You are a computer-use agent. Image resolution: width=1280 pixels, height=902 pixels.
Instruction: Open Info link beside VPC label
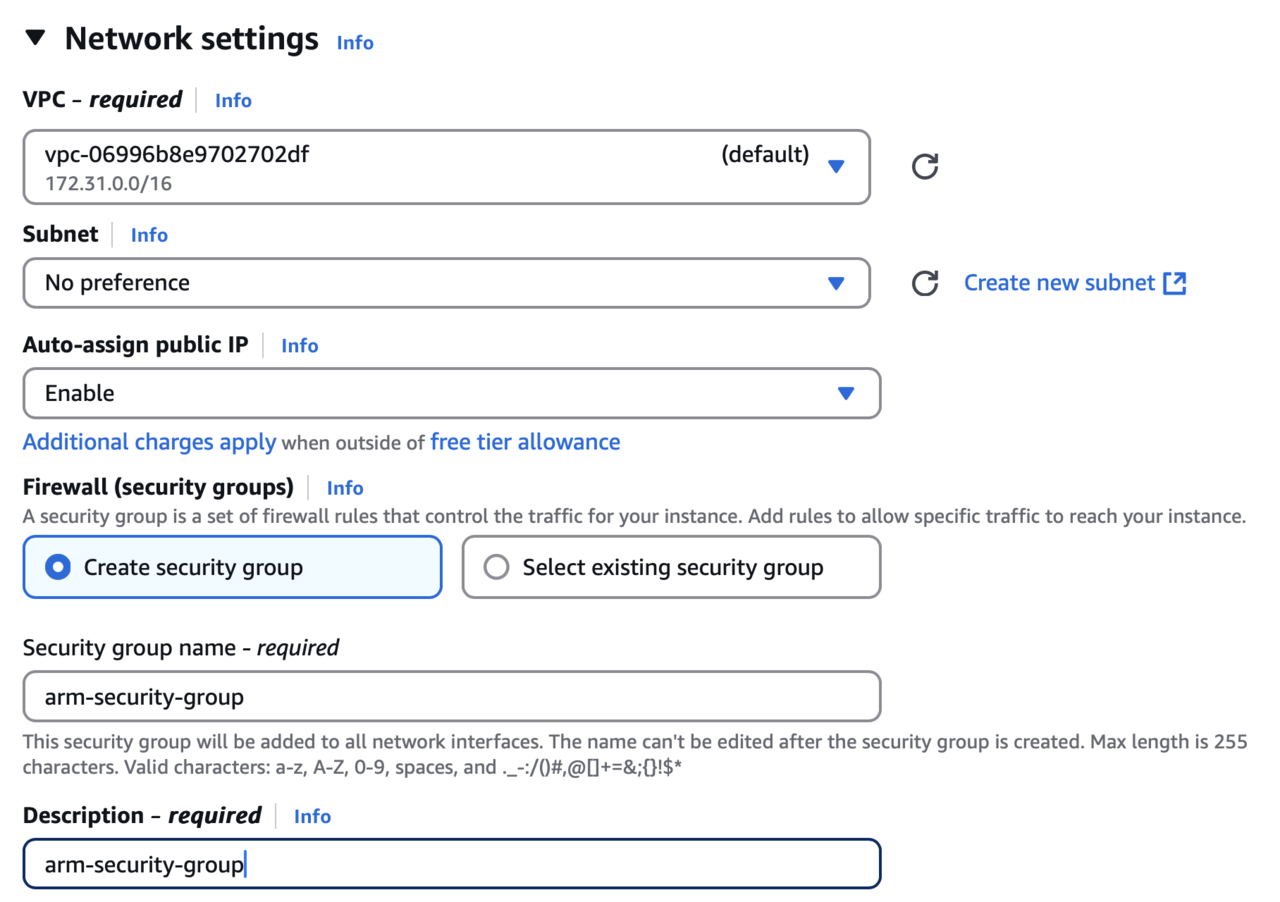[233, 100]
